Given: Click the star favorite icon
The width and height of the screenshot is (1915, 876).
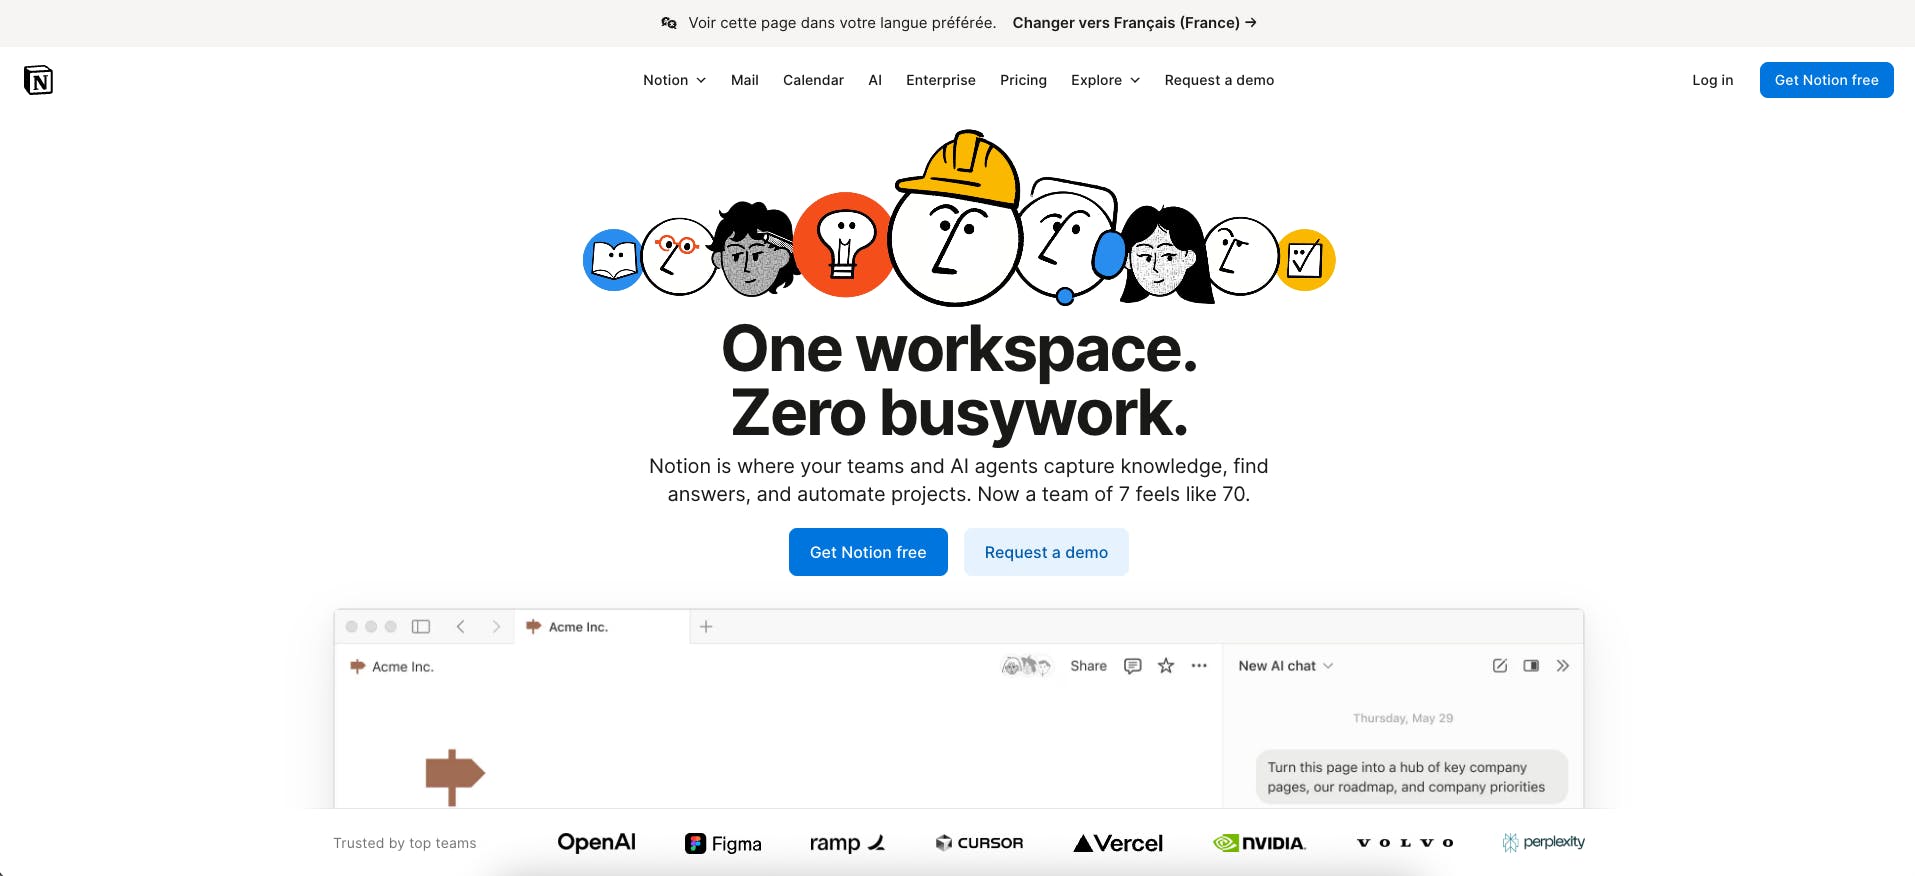Looking at the screenshot, I should [1166, 666].
